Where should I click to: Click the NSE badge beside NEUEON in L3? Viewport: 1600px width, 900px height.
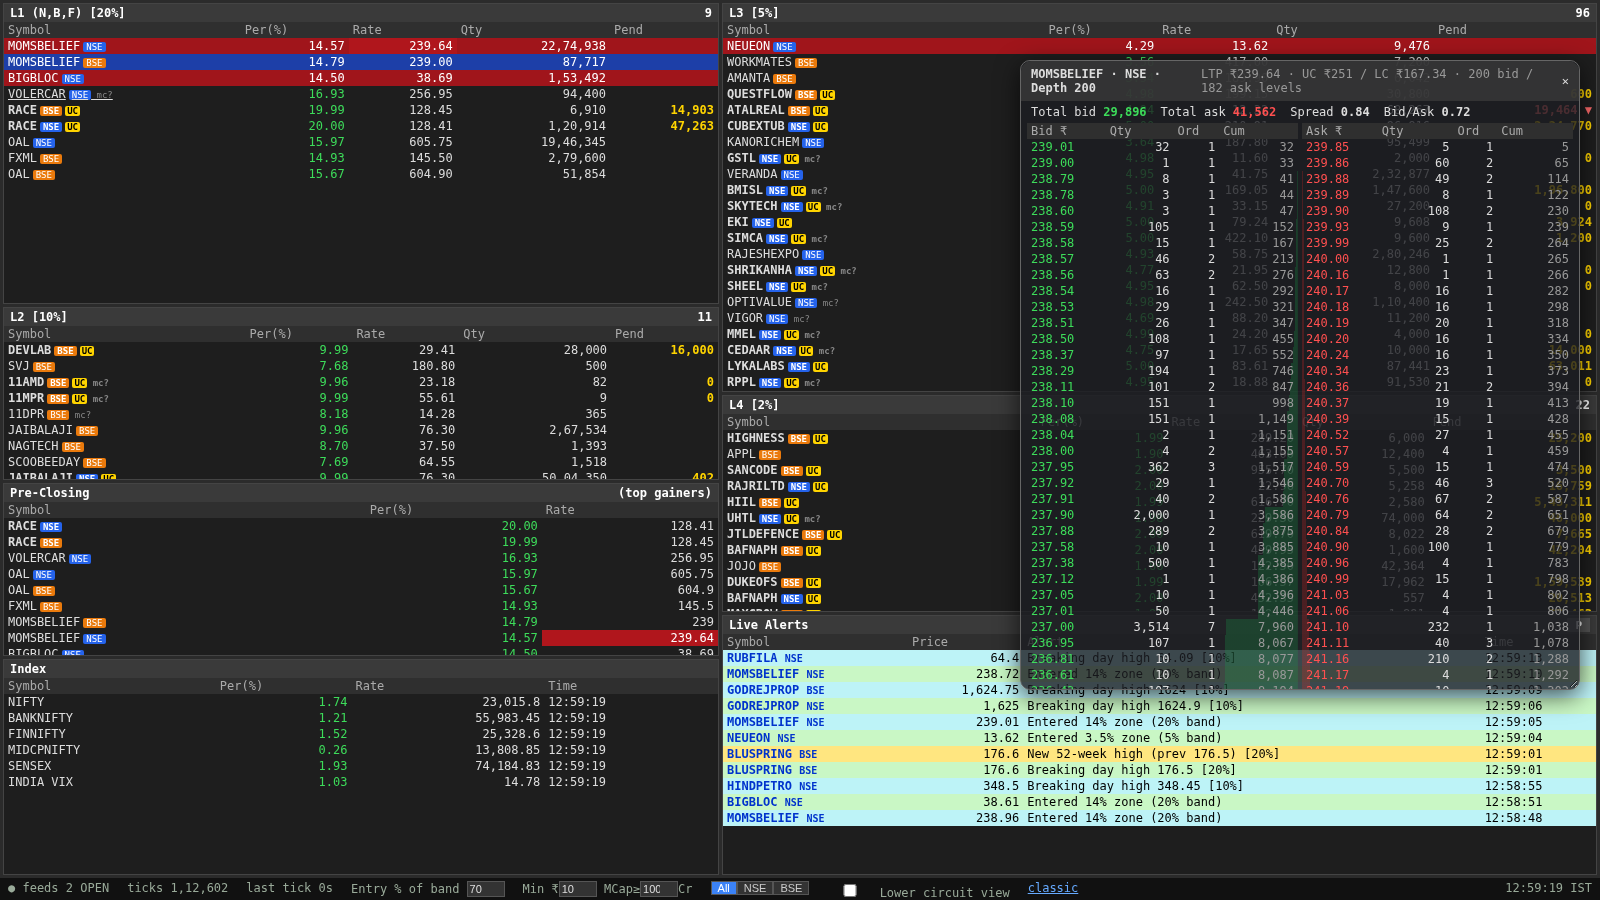click(x=785, y=47)
